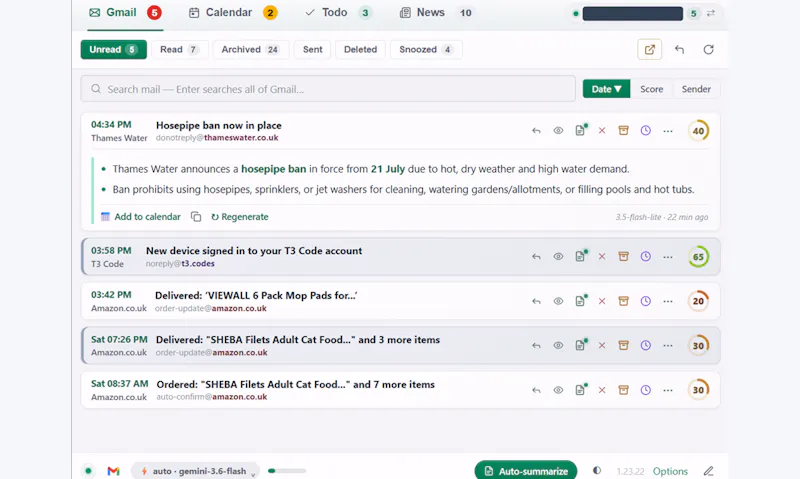Archive the Ordered SHEBA Filets email
This screenshot has width=800, height=479.
coord(623,390)
